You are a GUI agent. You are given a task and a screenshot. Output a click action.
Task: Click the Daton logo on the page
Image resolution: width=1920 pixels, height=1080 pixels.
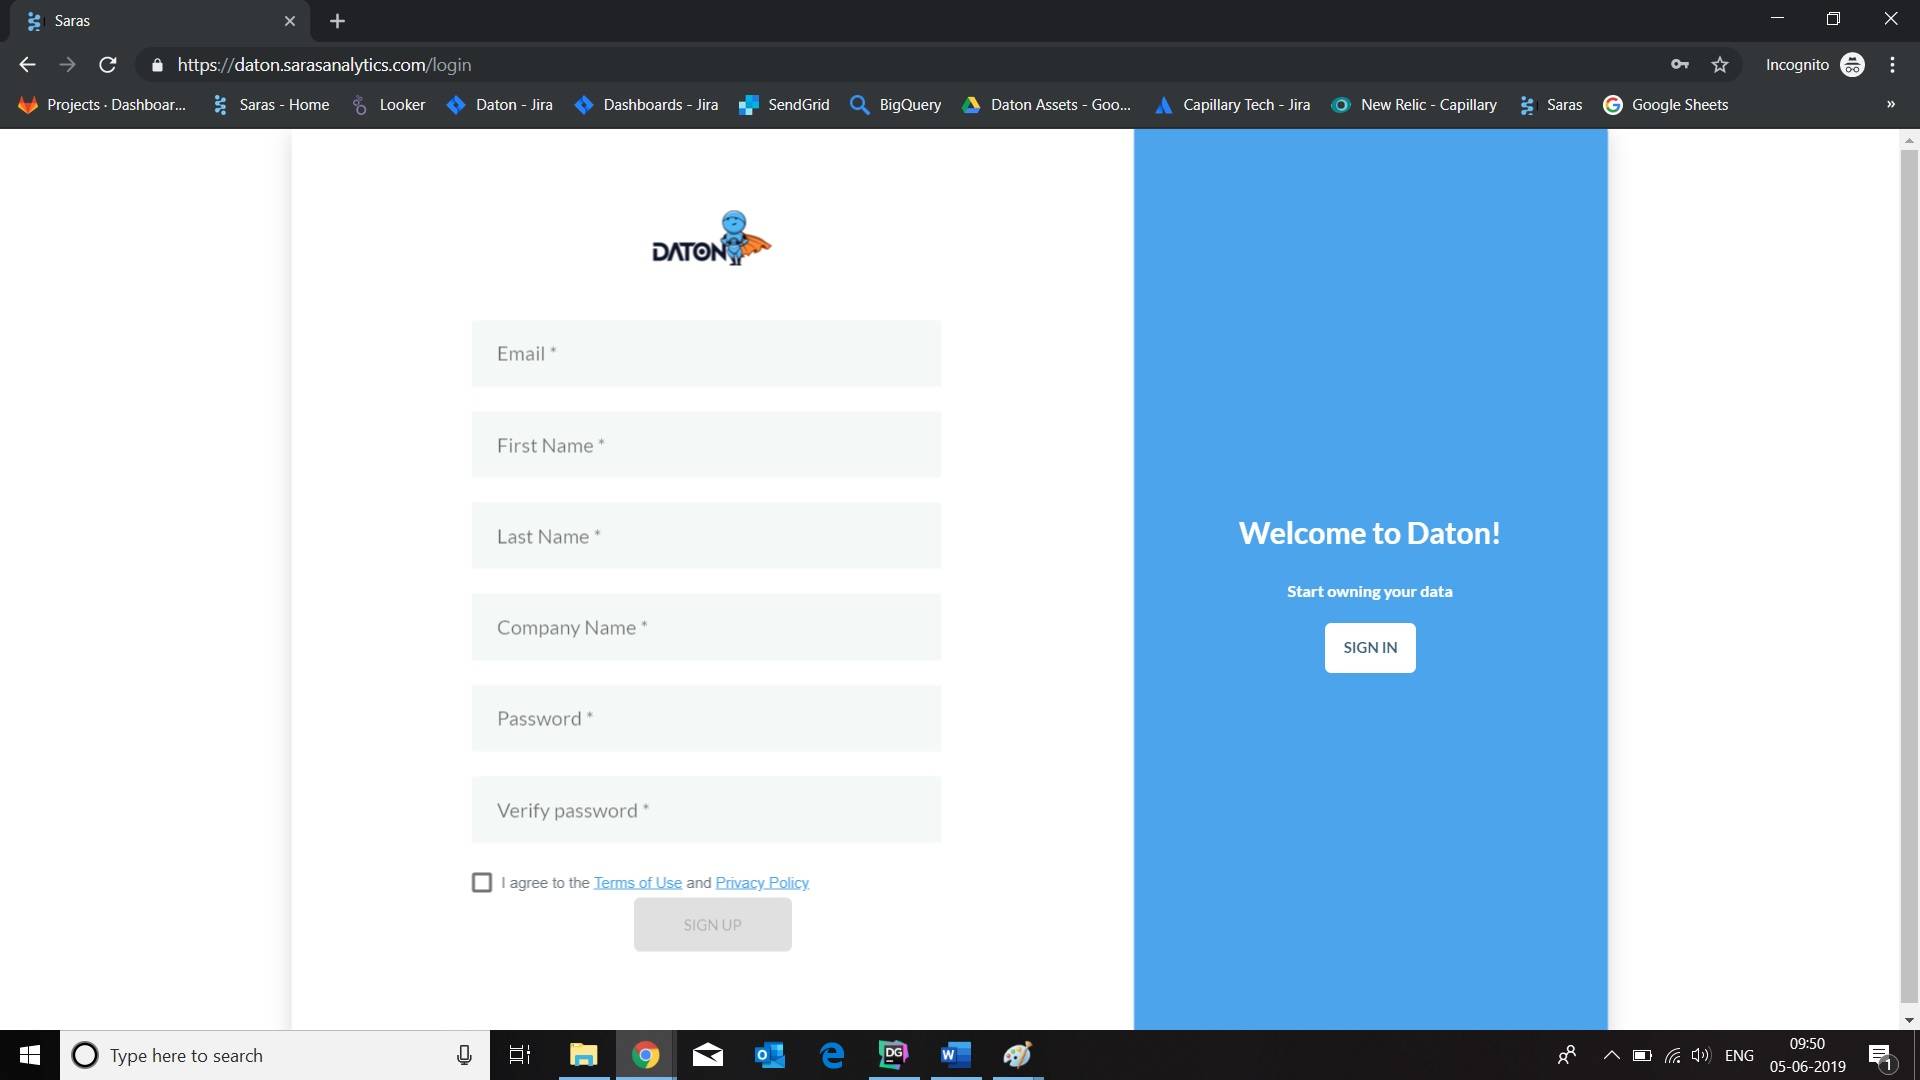coord(711,238)
